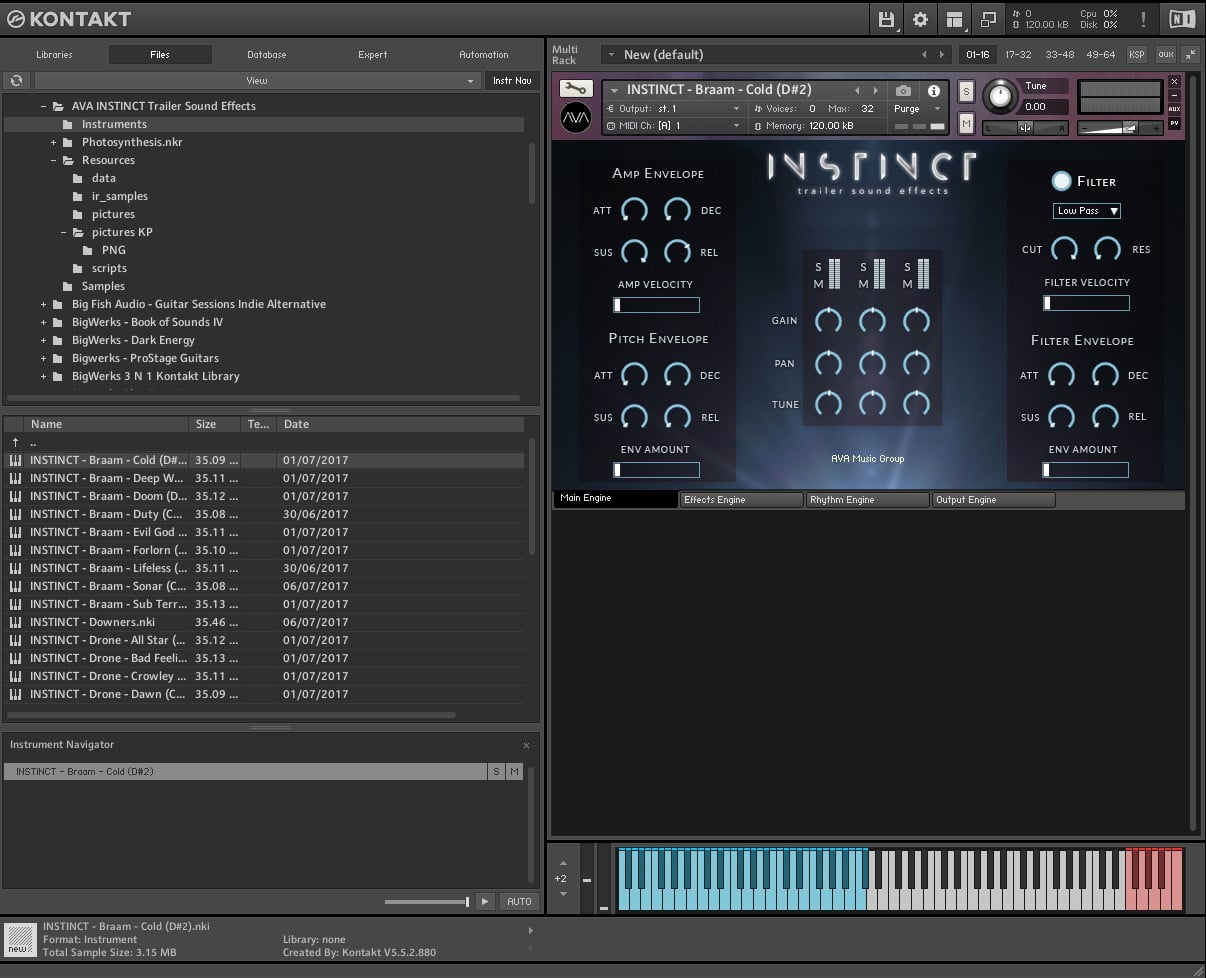1206x978 pixels.
Task: Show the aux outputs panel
Action: (1165, 55)
